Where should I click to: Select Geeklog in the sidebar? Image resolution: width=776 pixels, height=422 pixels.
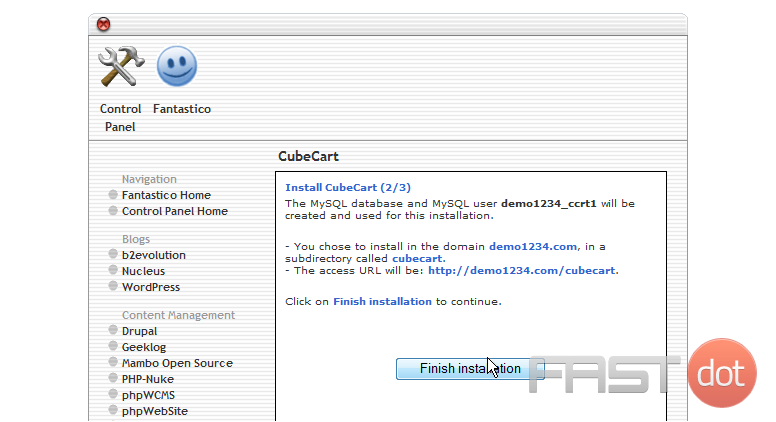point(144,347)
